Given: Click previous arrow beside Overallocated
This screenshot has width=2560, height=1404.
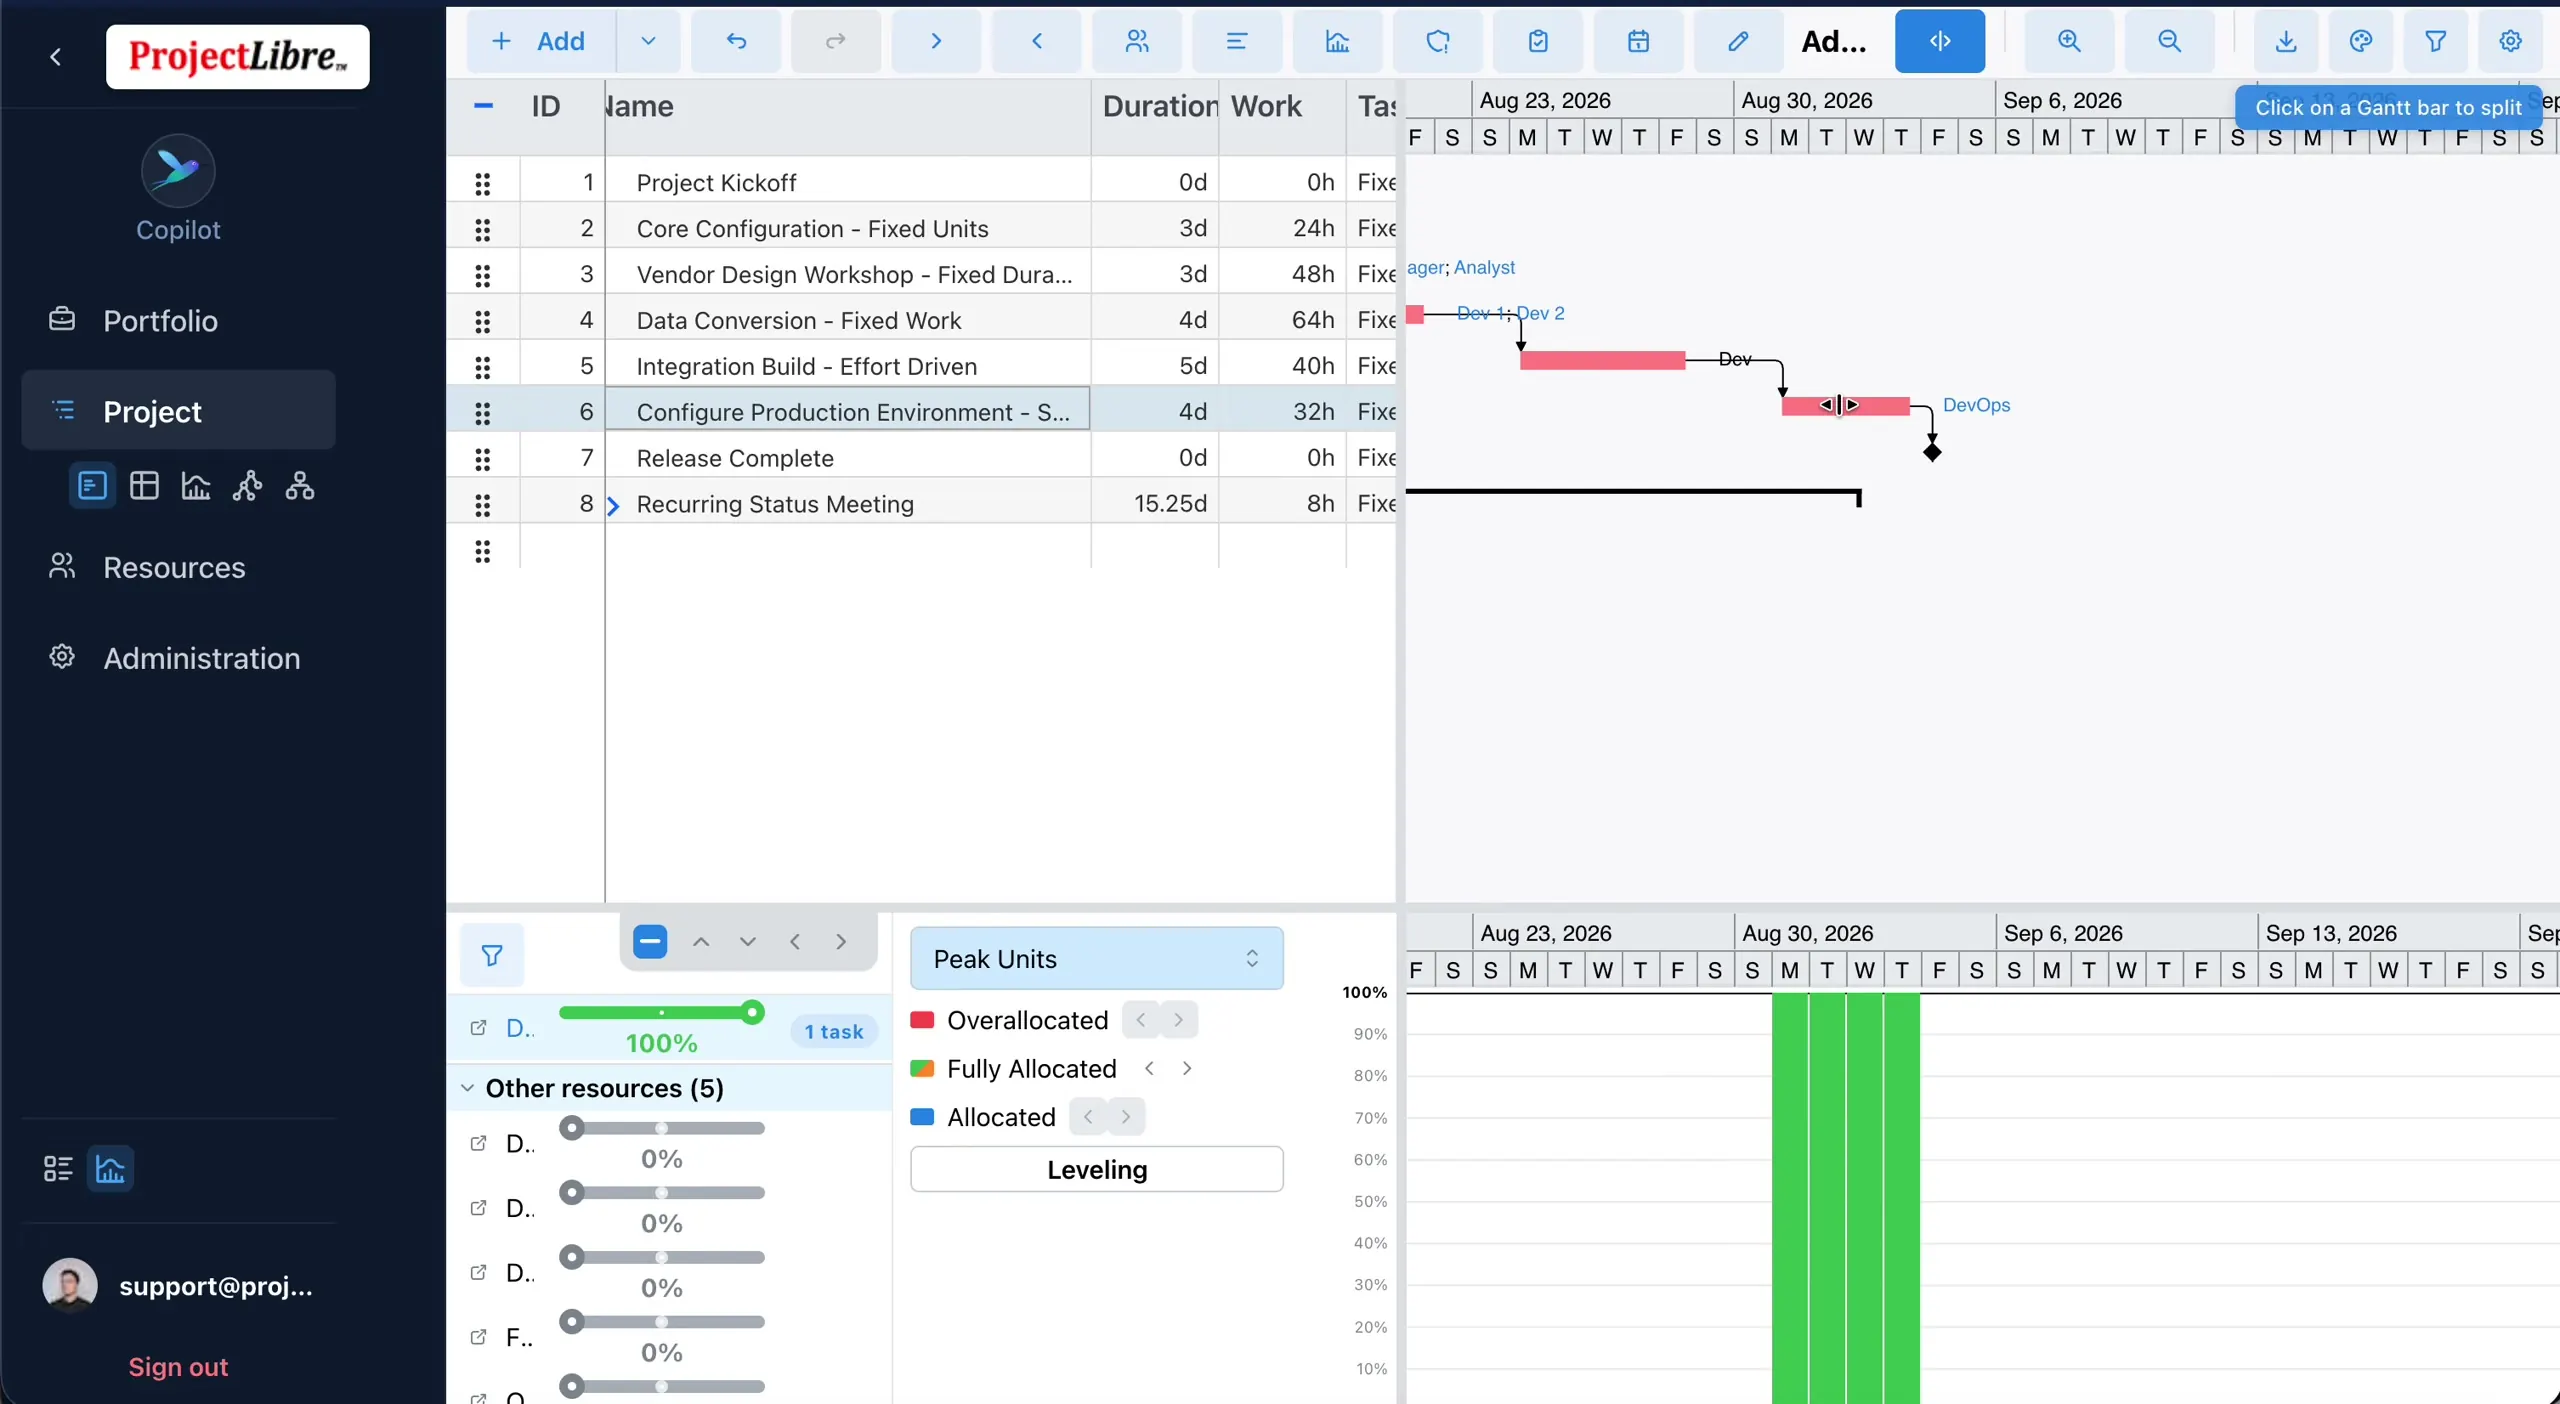Looking at the screenshot, I should (x=1141, y=1020).
